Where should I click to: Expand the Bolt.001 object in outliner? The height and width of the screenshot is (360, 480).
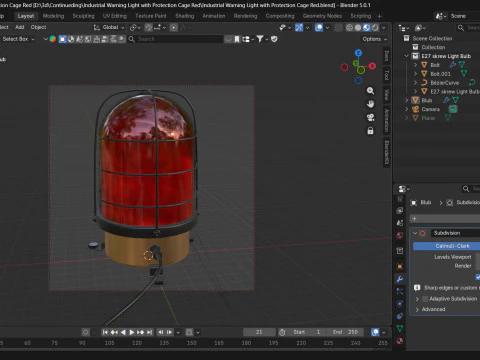pyautogui.click(x=415, y=74)
